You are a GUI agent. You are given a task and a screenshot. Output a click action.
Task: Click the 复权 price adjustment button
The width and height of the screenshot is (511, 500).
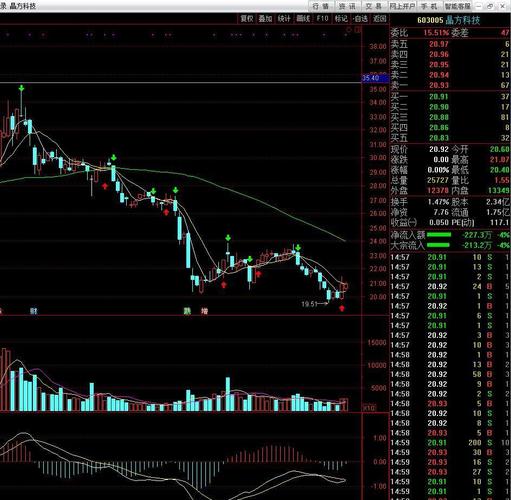pyautogui.click(x=247, y=19)
